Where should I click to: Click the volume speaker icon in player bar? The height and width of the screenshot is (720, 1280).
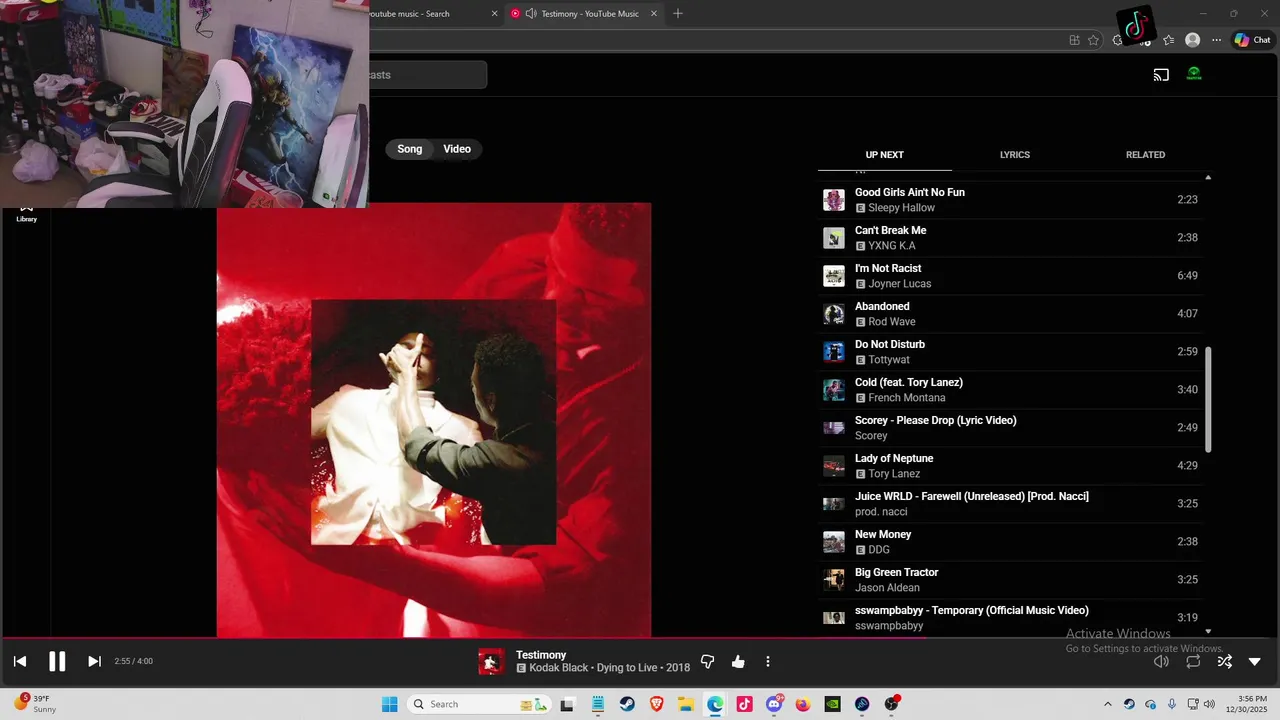click(1161, 661)
